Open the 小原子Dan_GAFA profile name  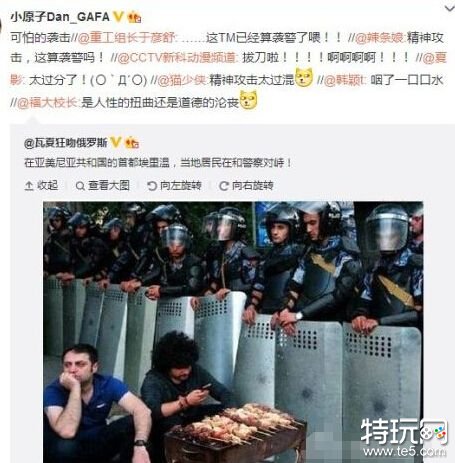point(60,17)
